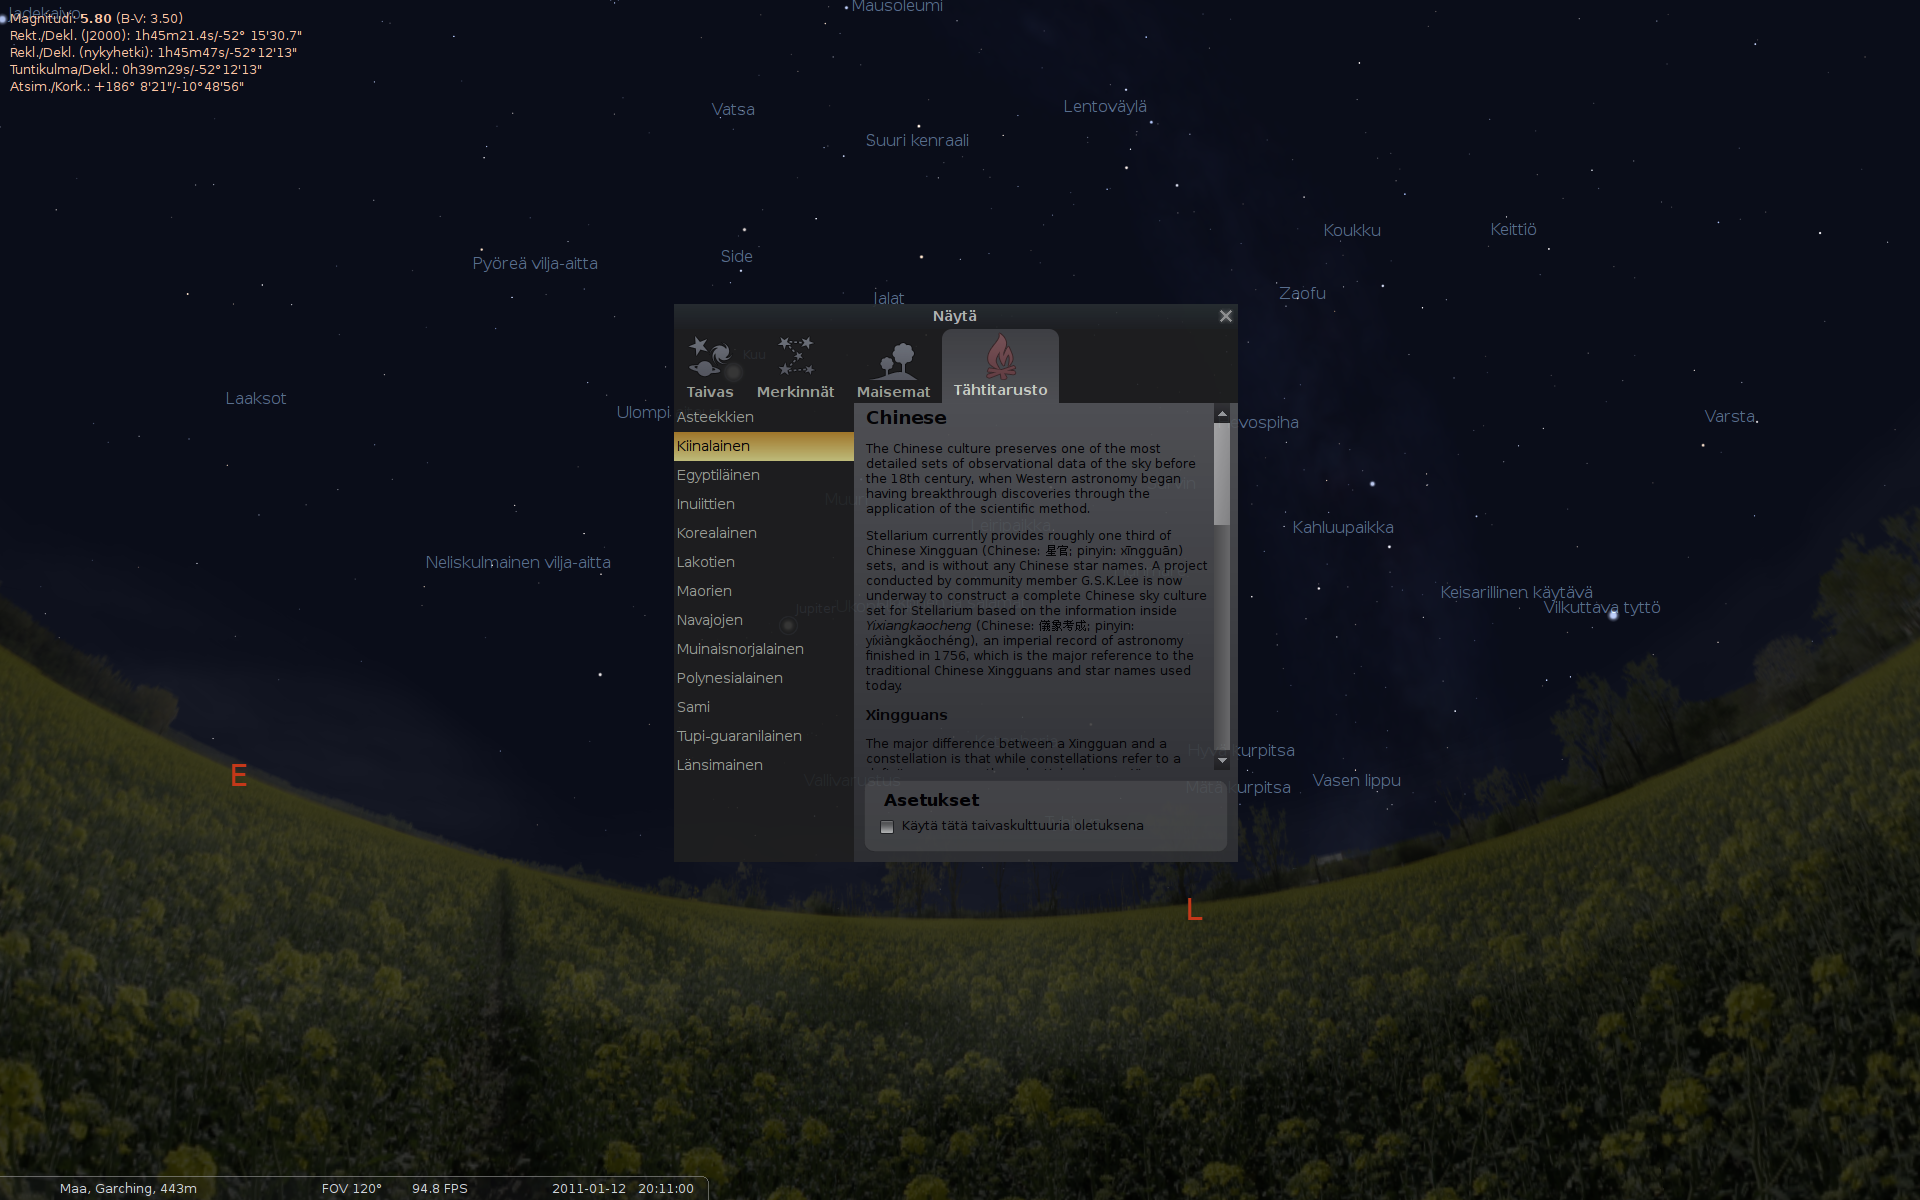Screen dimensions: 1920x1200
Task: Click the Pyöreä vilja-aitta label
Action: click(535, 264)
